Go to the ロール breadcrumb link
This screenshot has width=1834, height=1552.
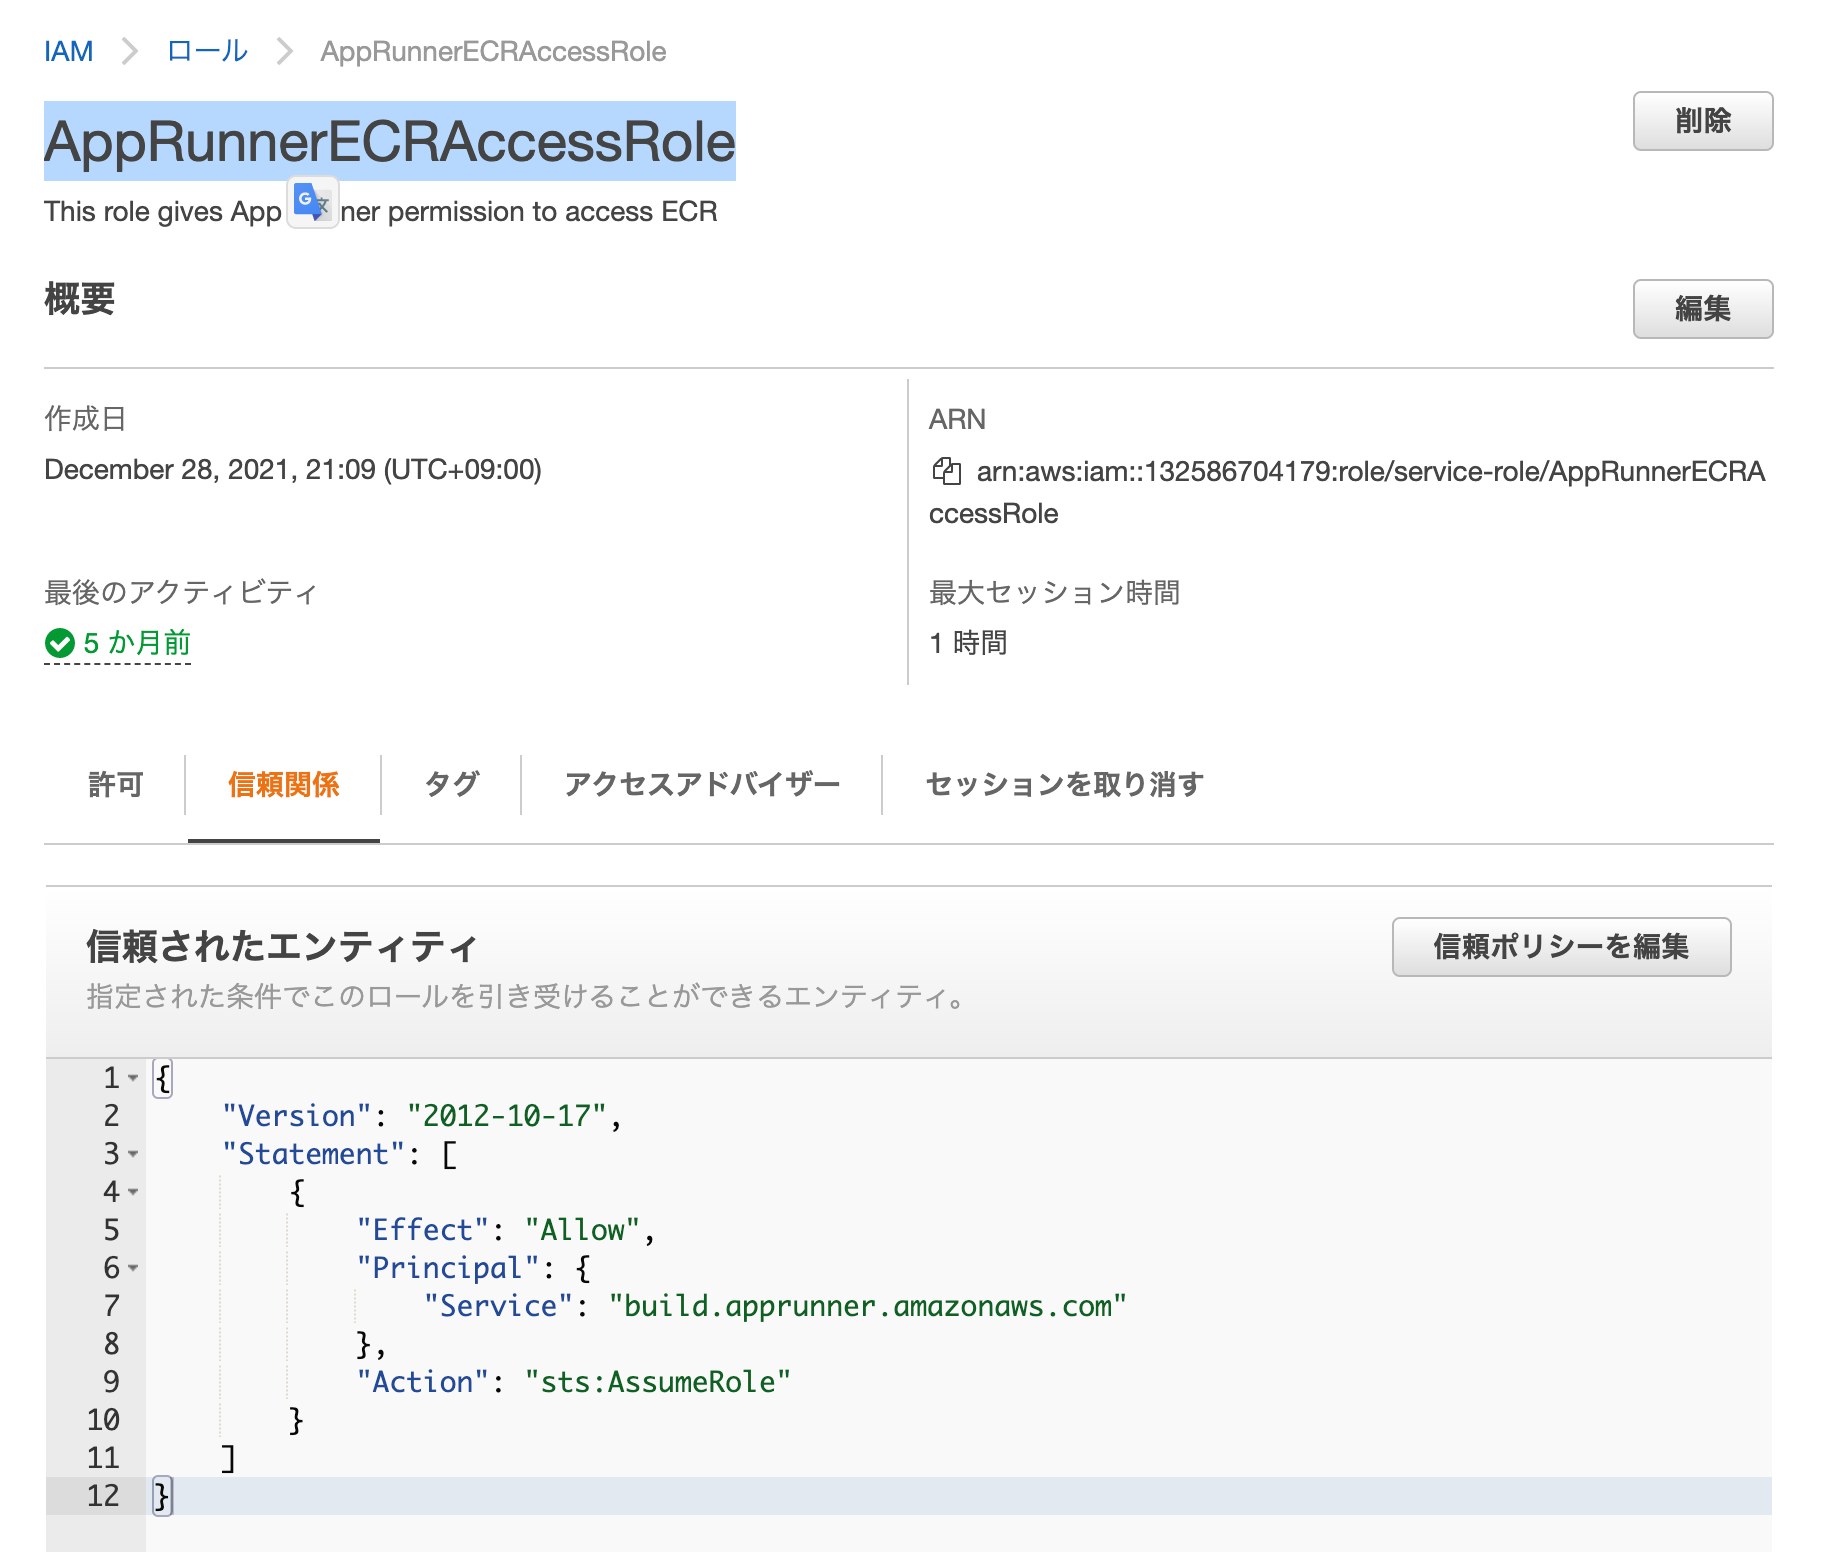pos(207,51)
